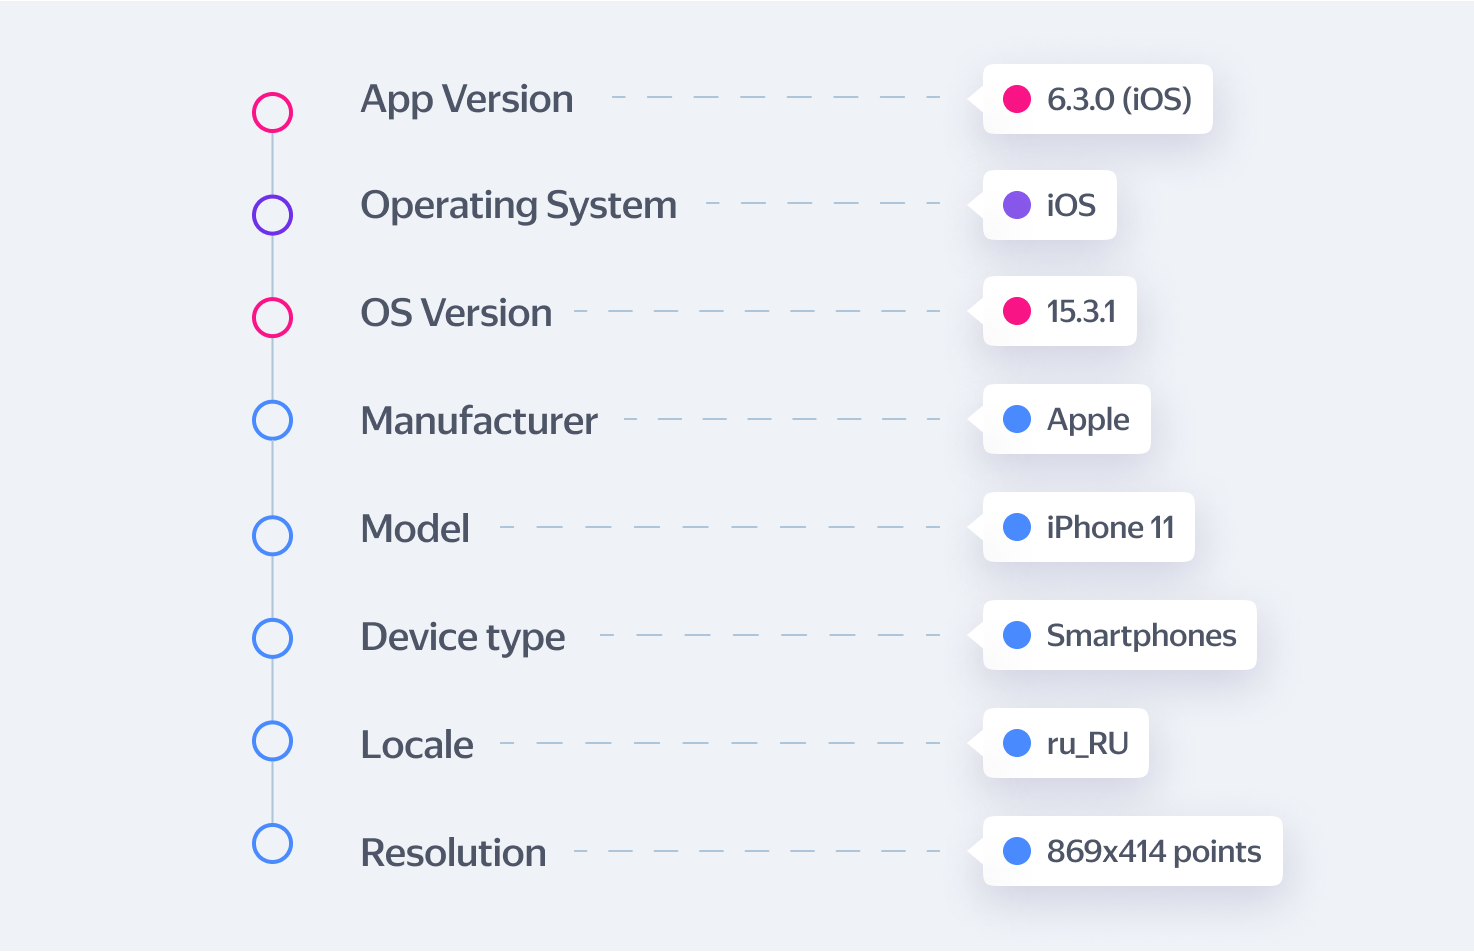Click the iPhone 11 model tag
1474x952 pixels.
pos(1088,527)
